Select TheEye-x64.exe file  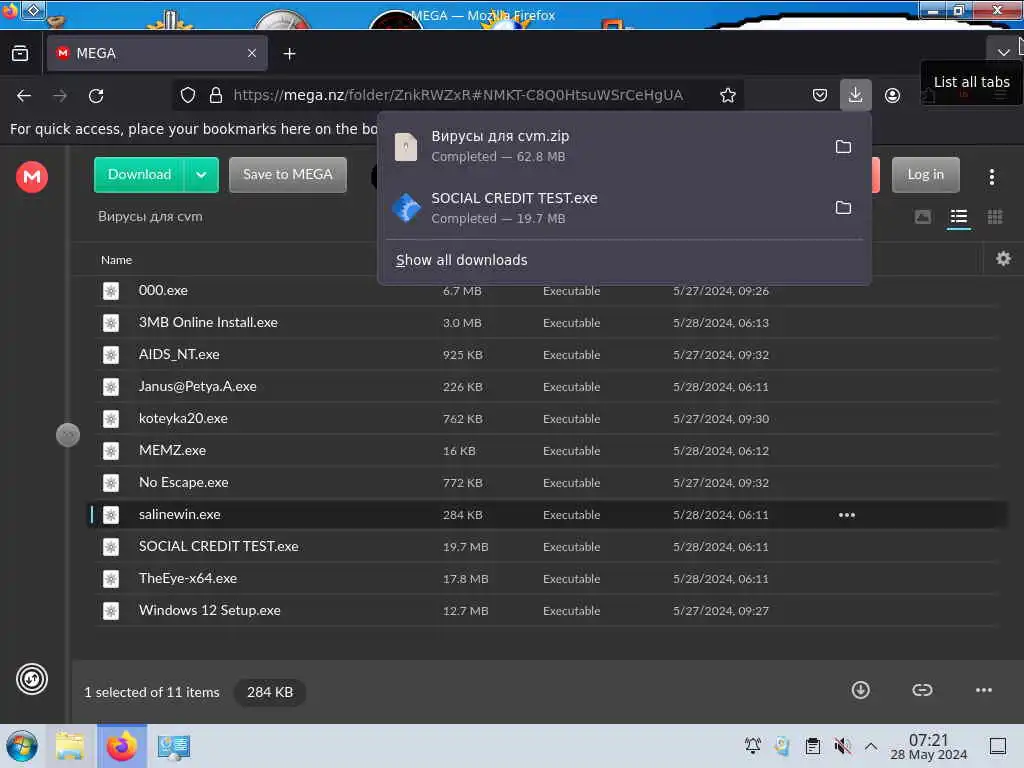pyautogui.click(x=549, y=579)
